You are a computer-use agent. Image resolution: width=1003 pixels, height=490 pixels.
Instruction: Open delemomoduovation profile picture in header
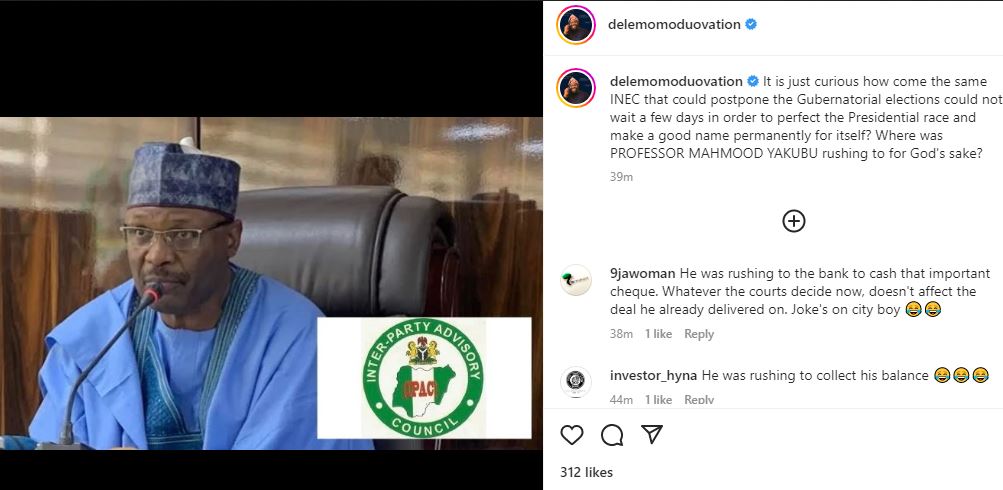[x=576, y=25]
